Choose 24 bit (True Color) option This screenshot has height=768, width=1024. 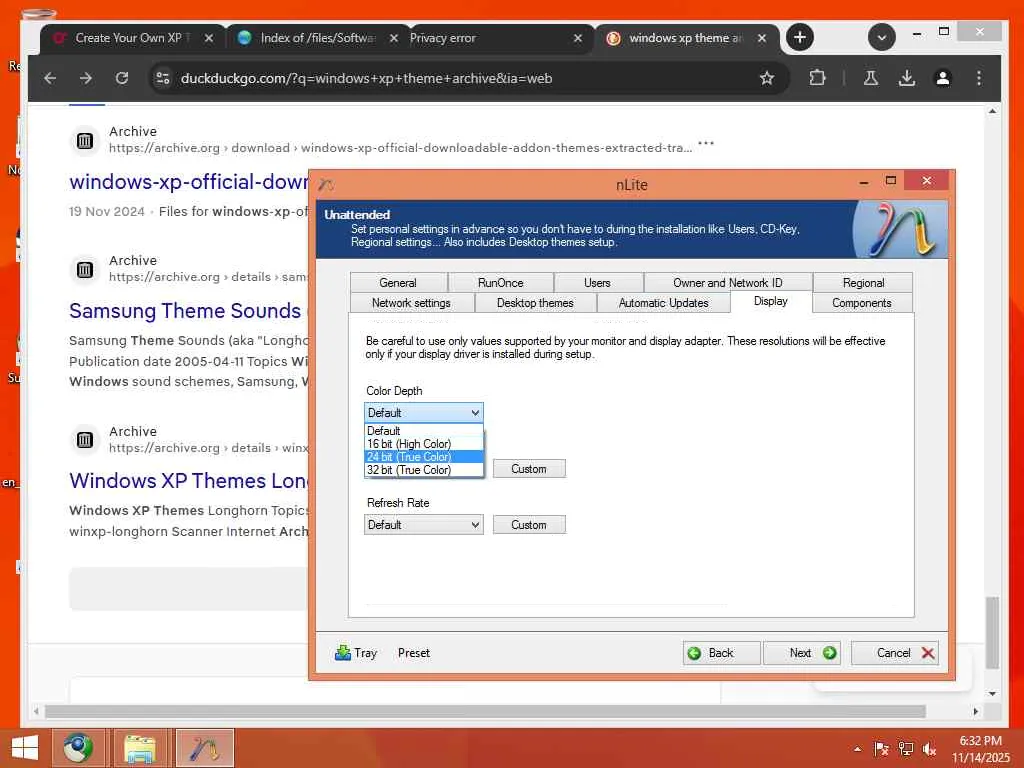click(x=424, y=457)
